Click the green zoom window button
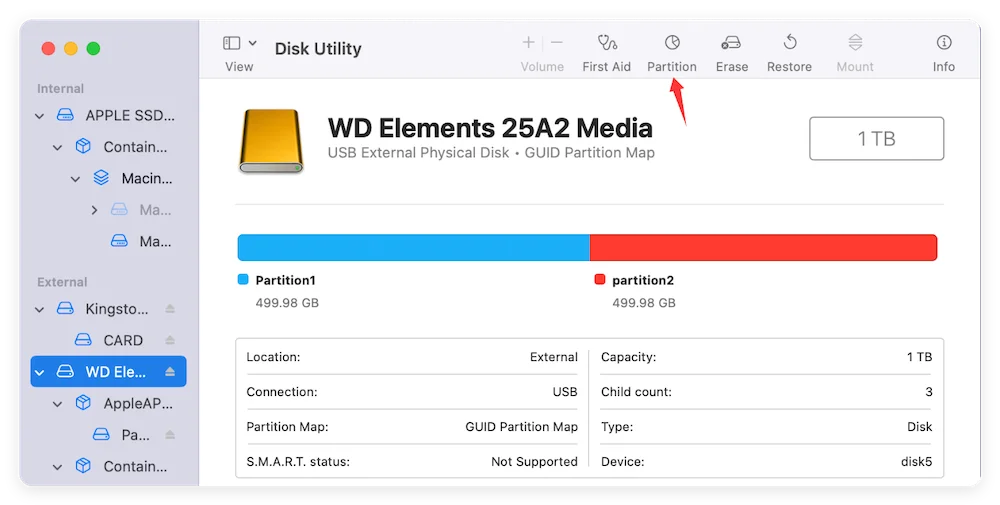Image resolution: width=1000 pixels, height=505 pixels. 93,48
